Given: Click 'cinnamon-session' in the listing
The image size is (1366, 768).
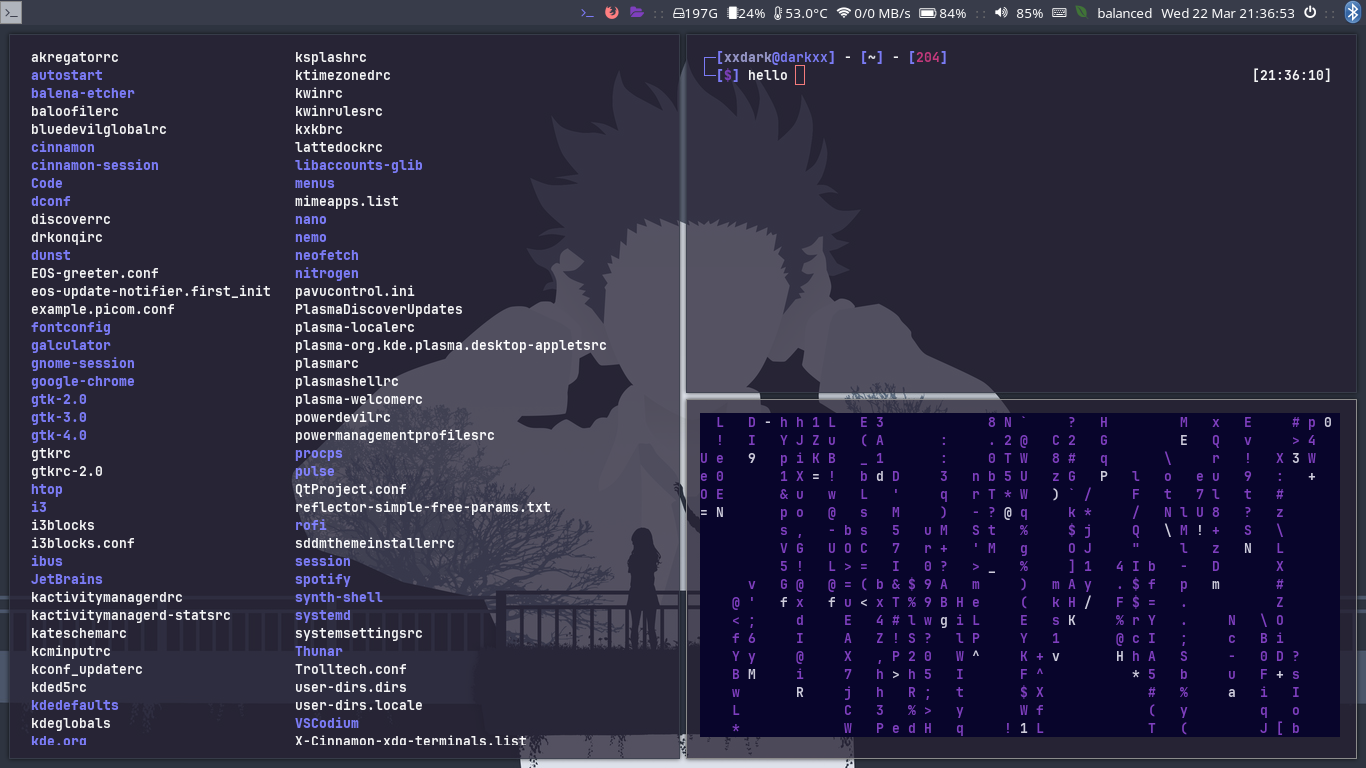Looking at the screenshot, I should point(95,165).
